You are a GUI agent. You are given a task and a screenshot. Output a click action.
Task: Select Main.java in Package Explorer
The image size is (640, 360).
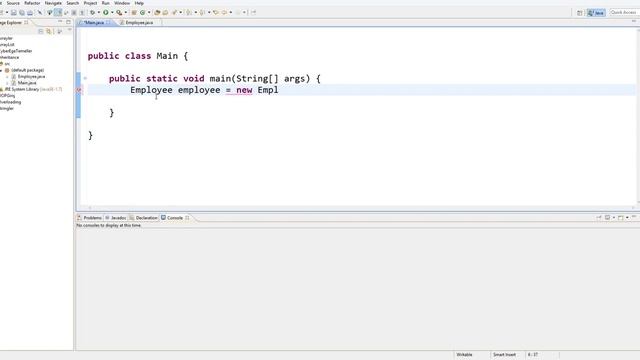coord(24,83)
